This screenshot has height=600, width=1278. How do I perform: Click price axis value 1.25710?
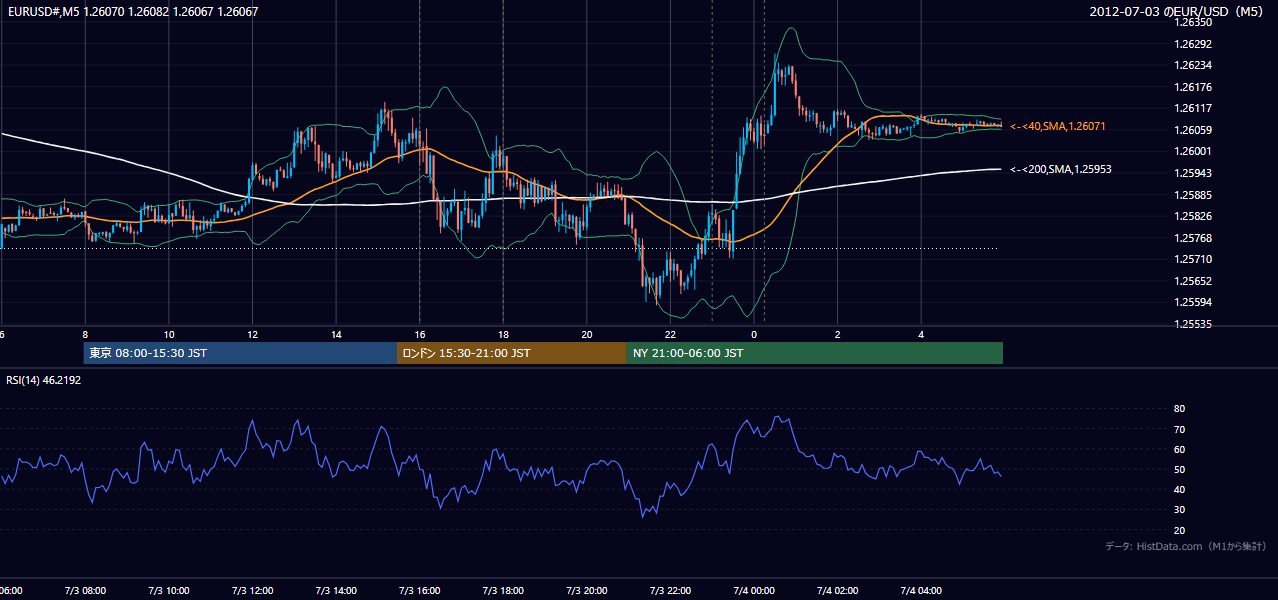1193,260
